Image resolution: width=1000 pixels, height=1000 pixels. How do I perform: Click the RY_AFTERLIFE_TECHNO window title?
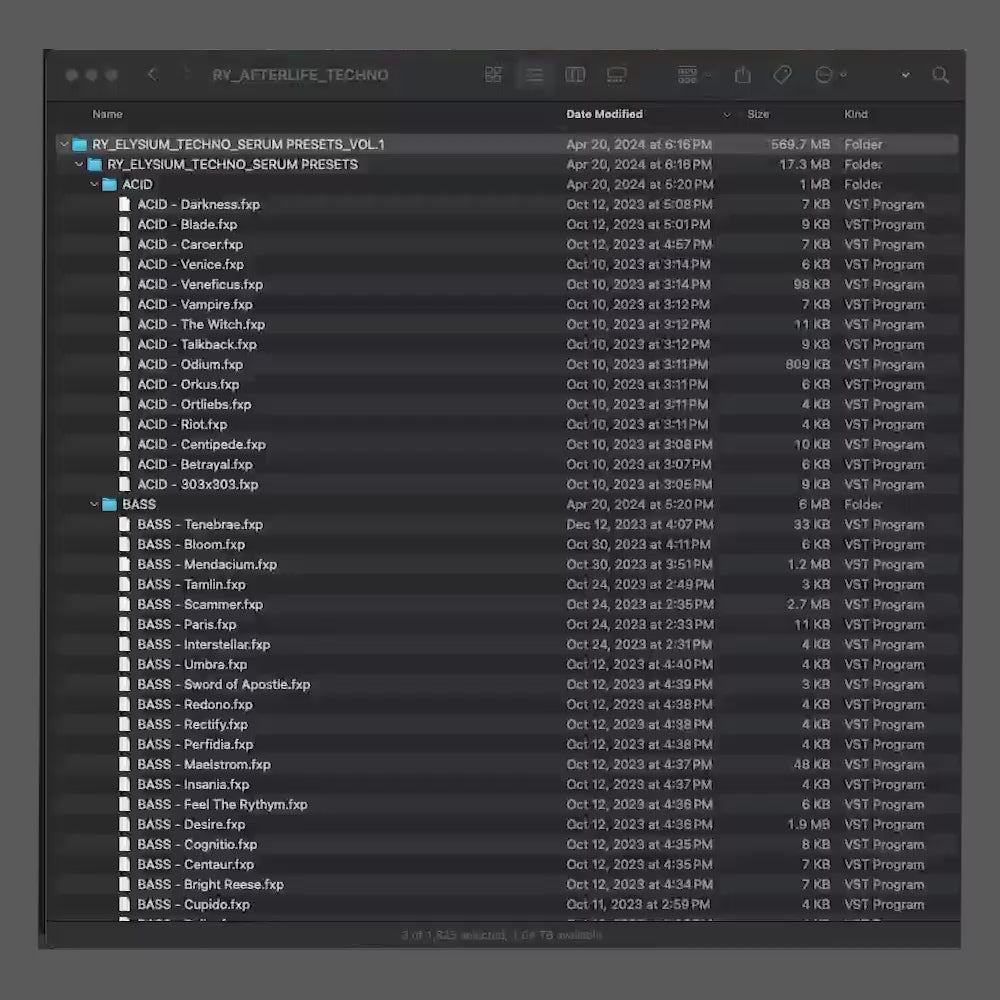pos(300,75)
